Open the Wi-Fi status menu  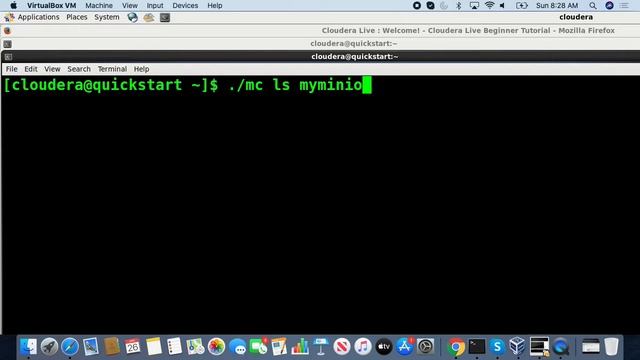(489, 5)
